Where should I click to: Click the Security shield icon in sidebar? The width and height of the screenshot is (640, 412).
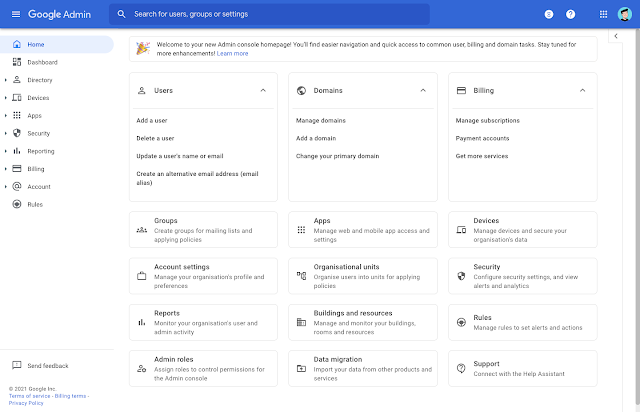click(x=17, y=133)
